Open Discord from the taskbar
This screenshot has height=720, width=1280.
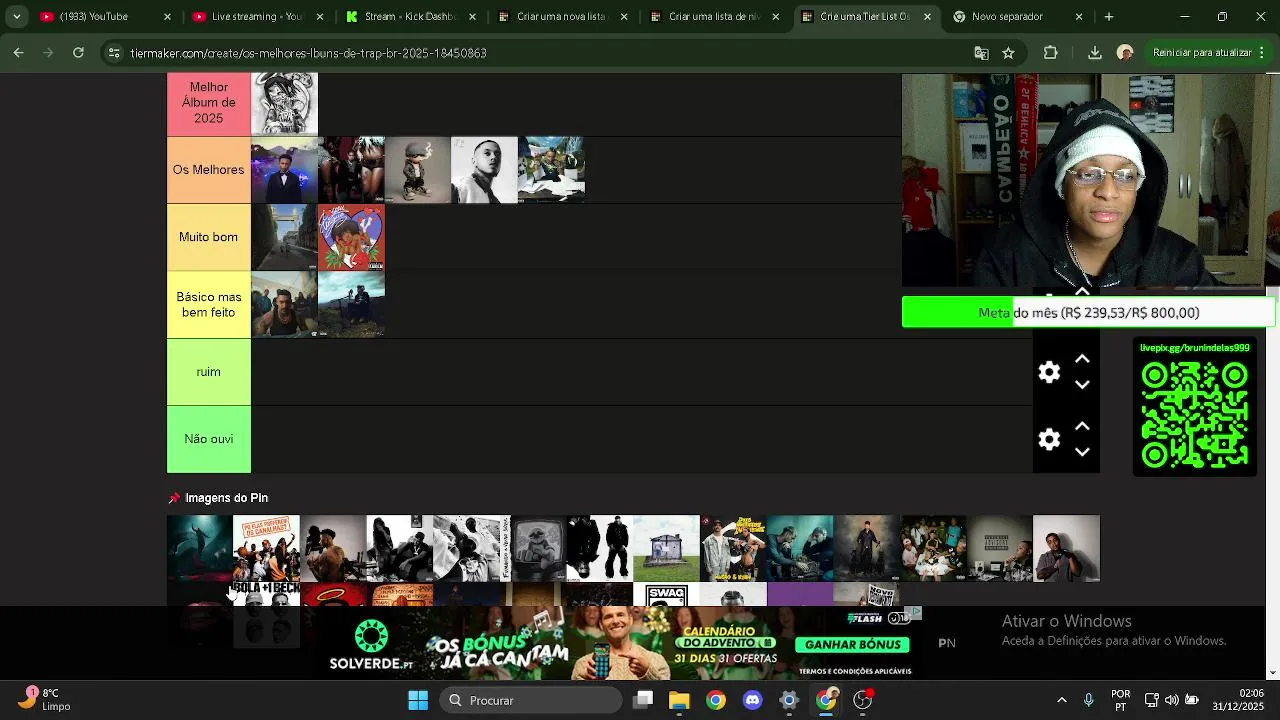(x=752, y=700)
